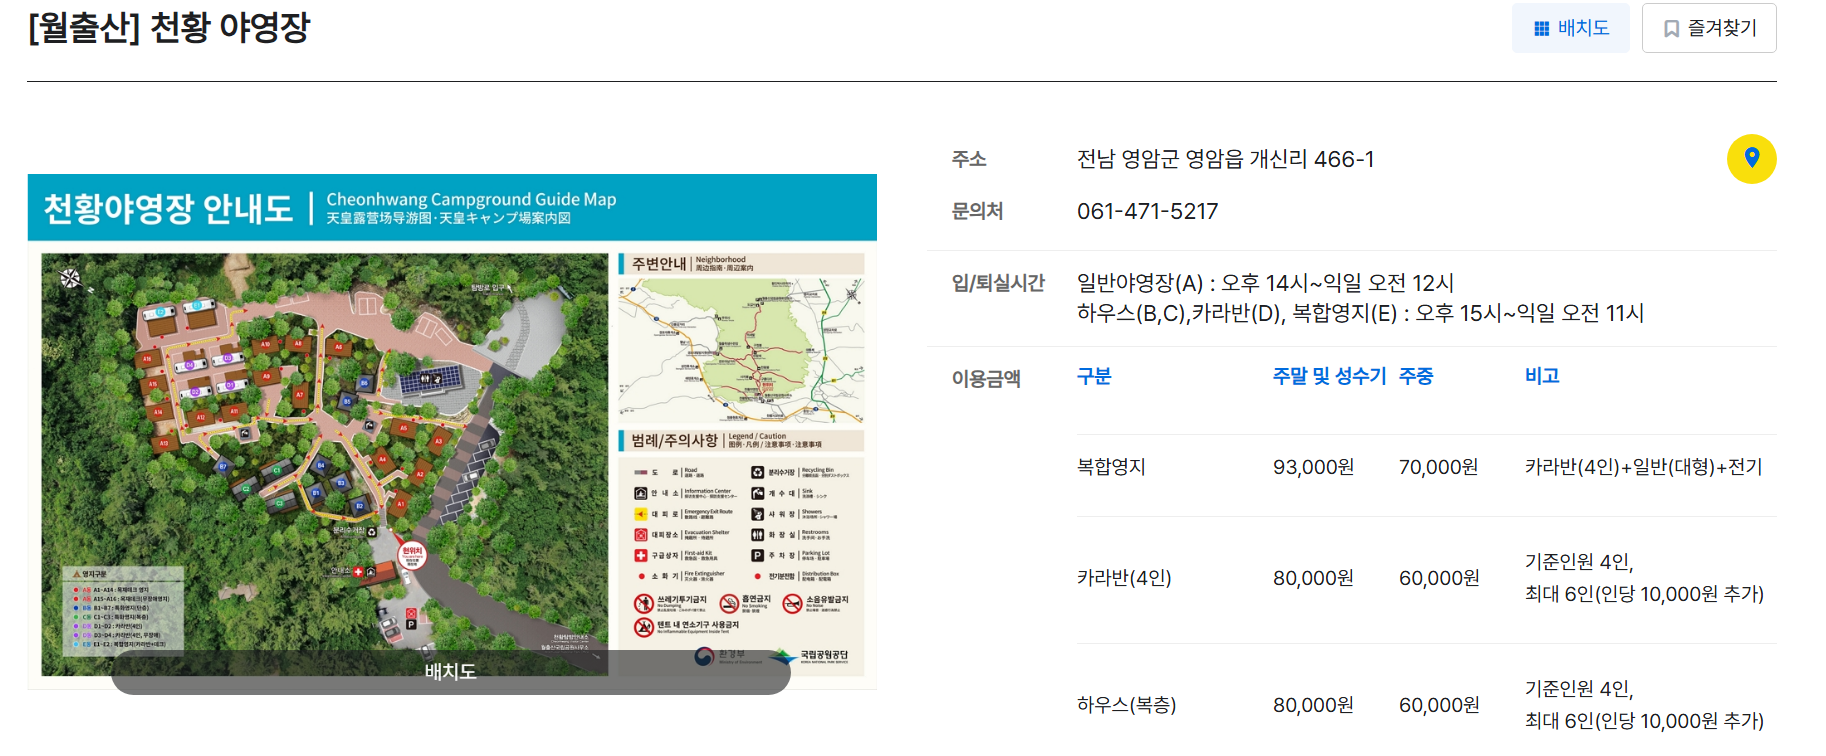1826x756 pixels.
Task: Select the 복합영지 row label
Action: coord(1111,467)
